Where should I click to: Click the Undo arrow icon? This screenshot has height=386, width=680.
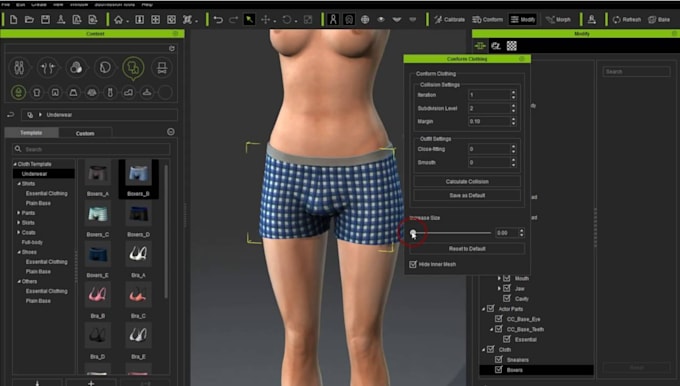coord(218,20)
